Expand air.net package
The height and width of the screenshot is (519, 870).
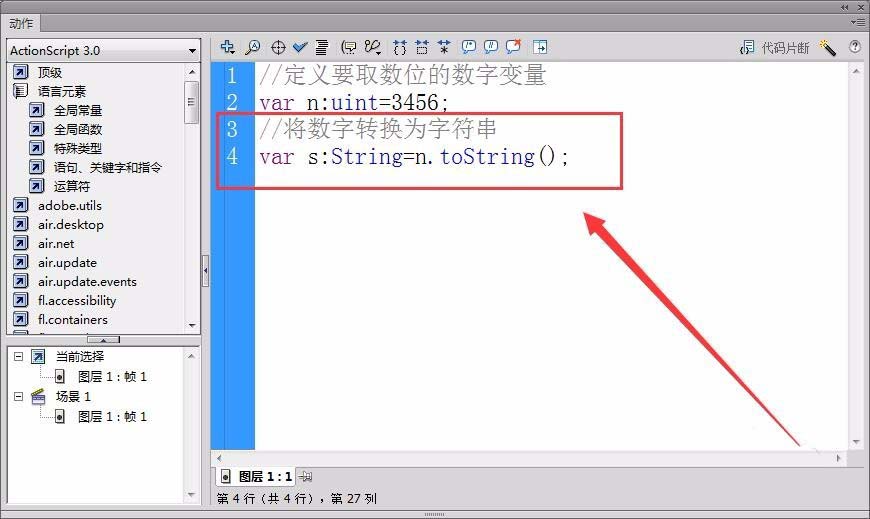[x=56, y=244]
